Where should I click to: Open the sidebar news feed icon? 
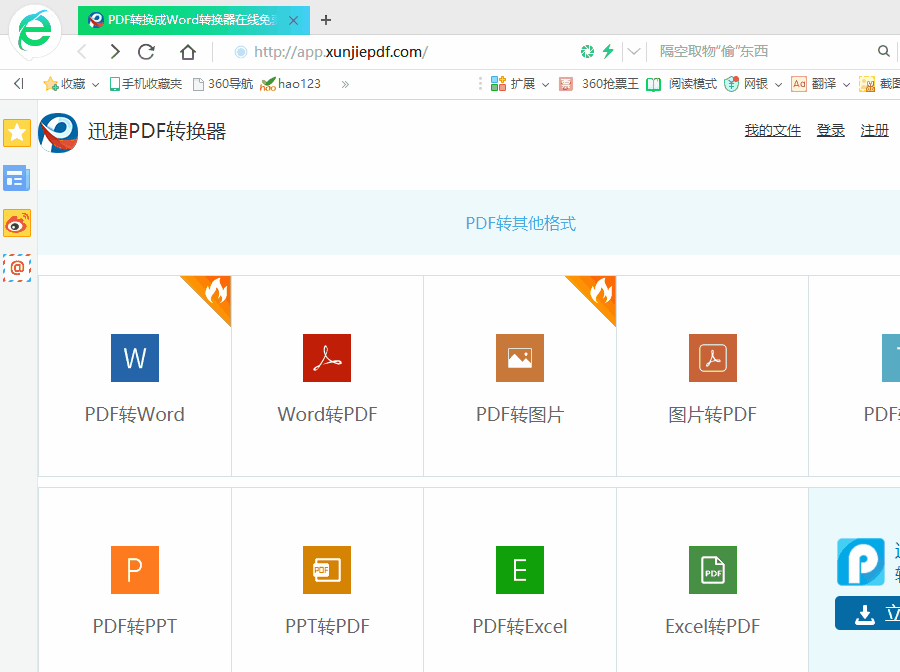[x=17, y=178]
